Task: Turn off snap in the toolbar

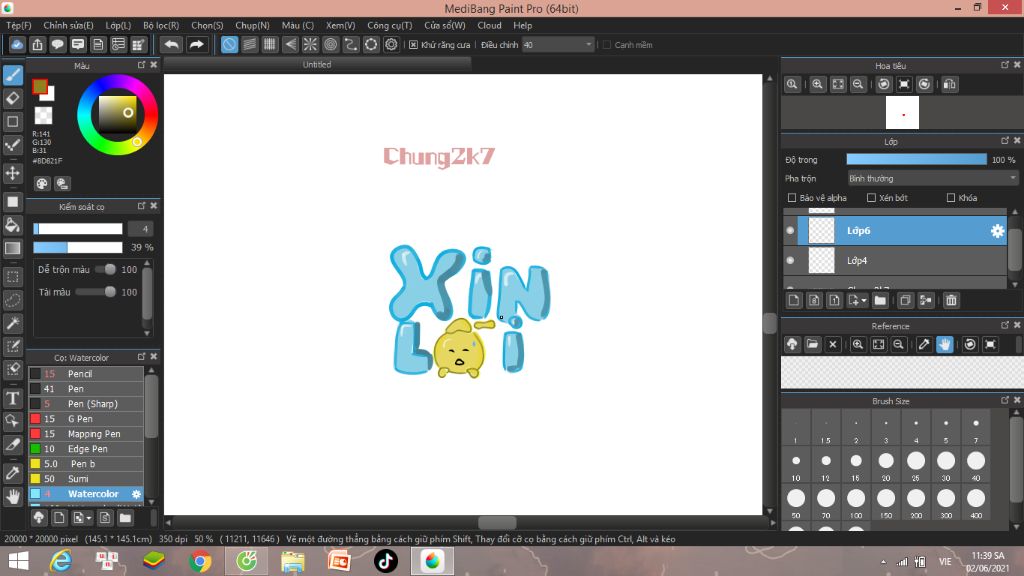Action: [229, 44]
